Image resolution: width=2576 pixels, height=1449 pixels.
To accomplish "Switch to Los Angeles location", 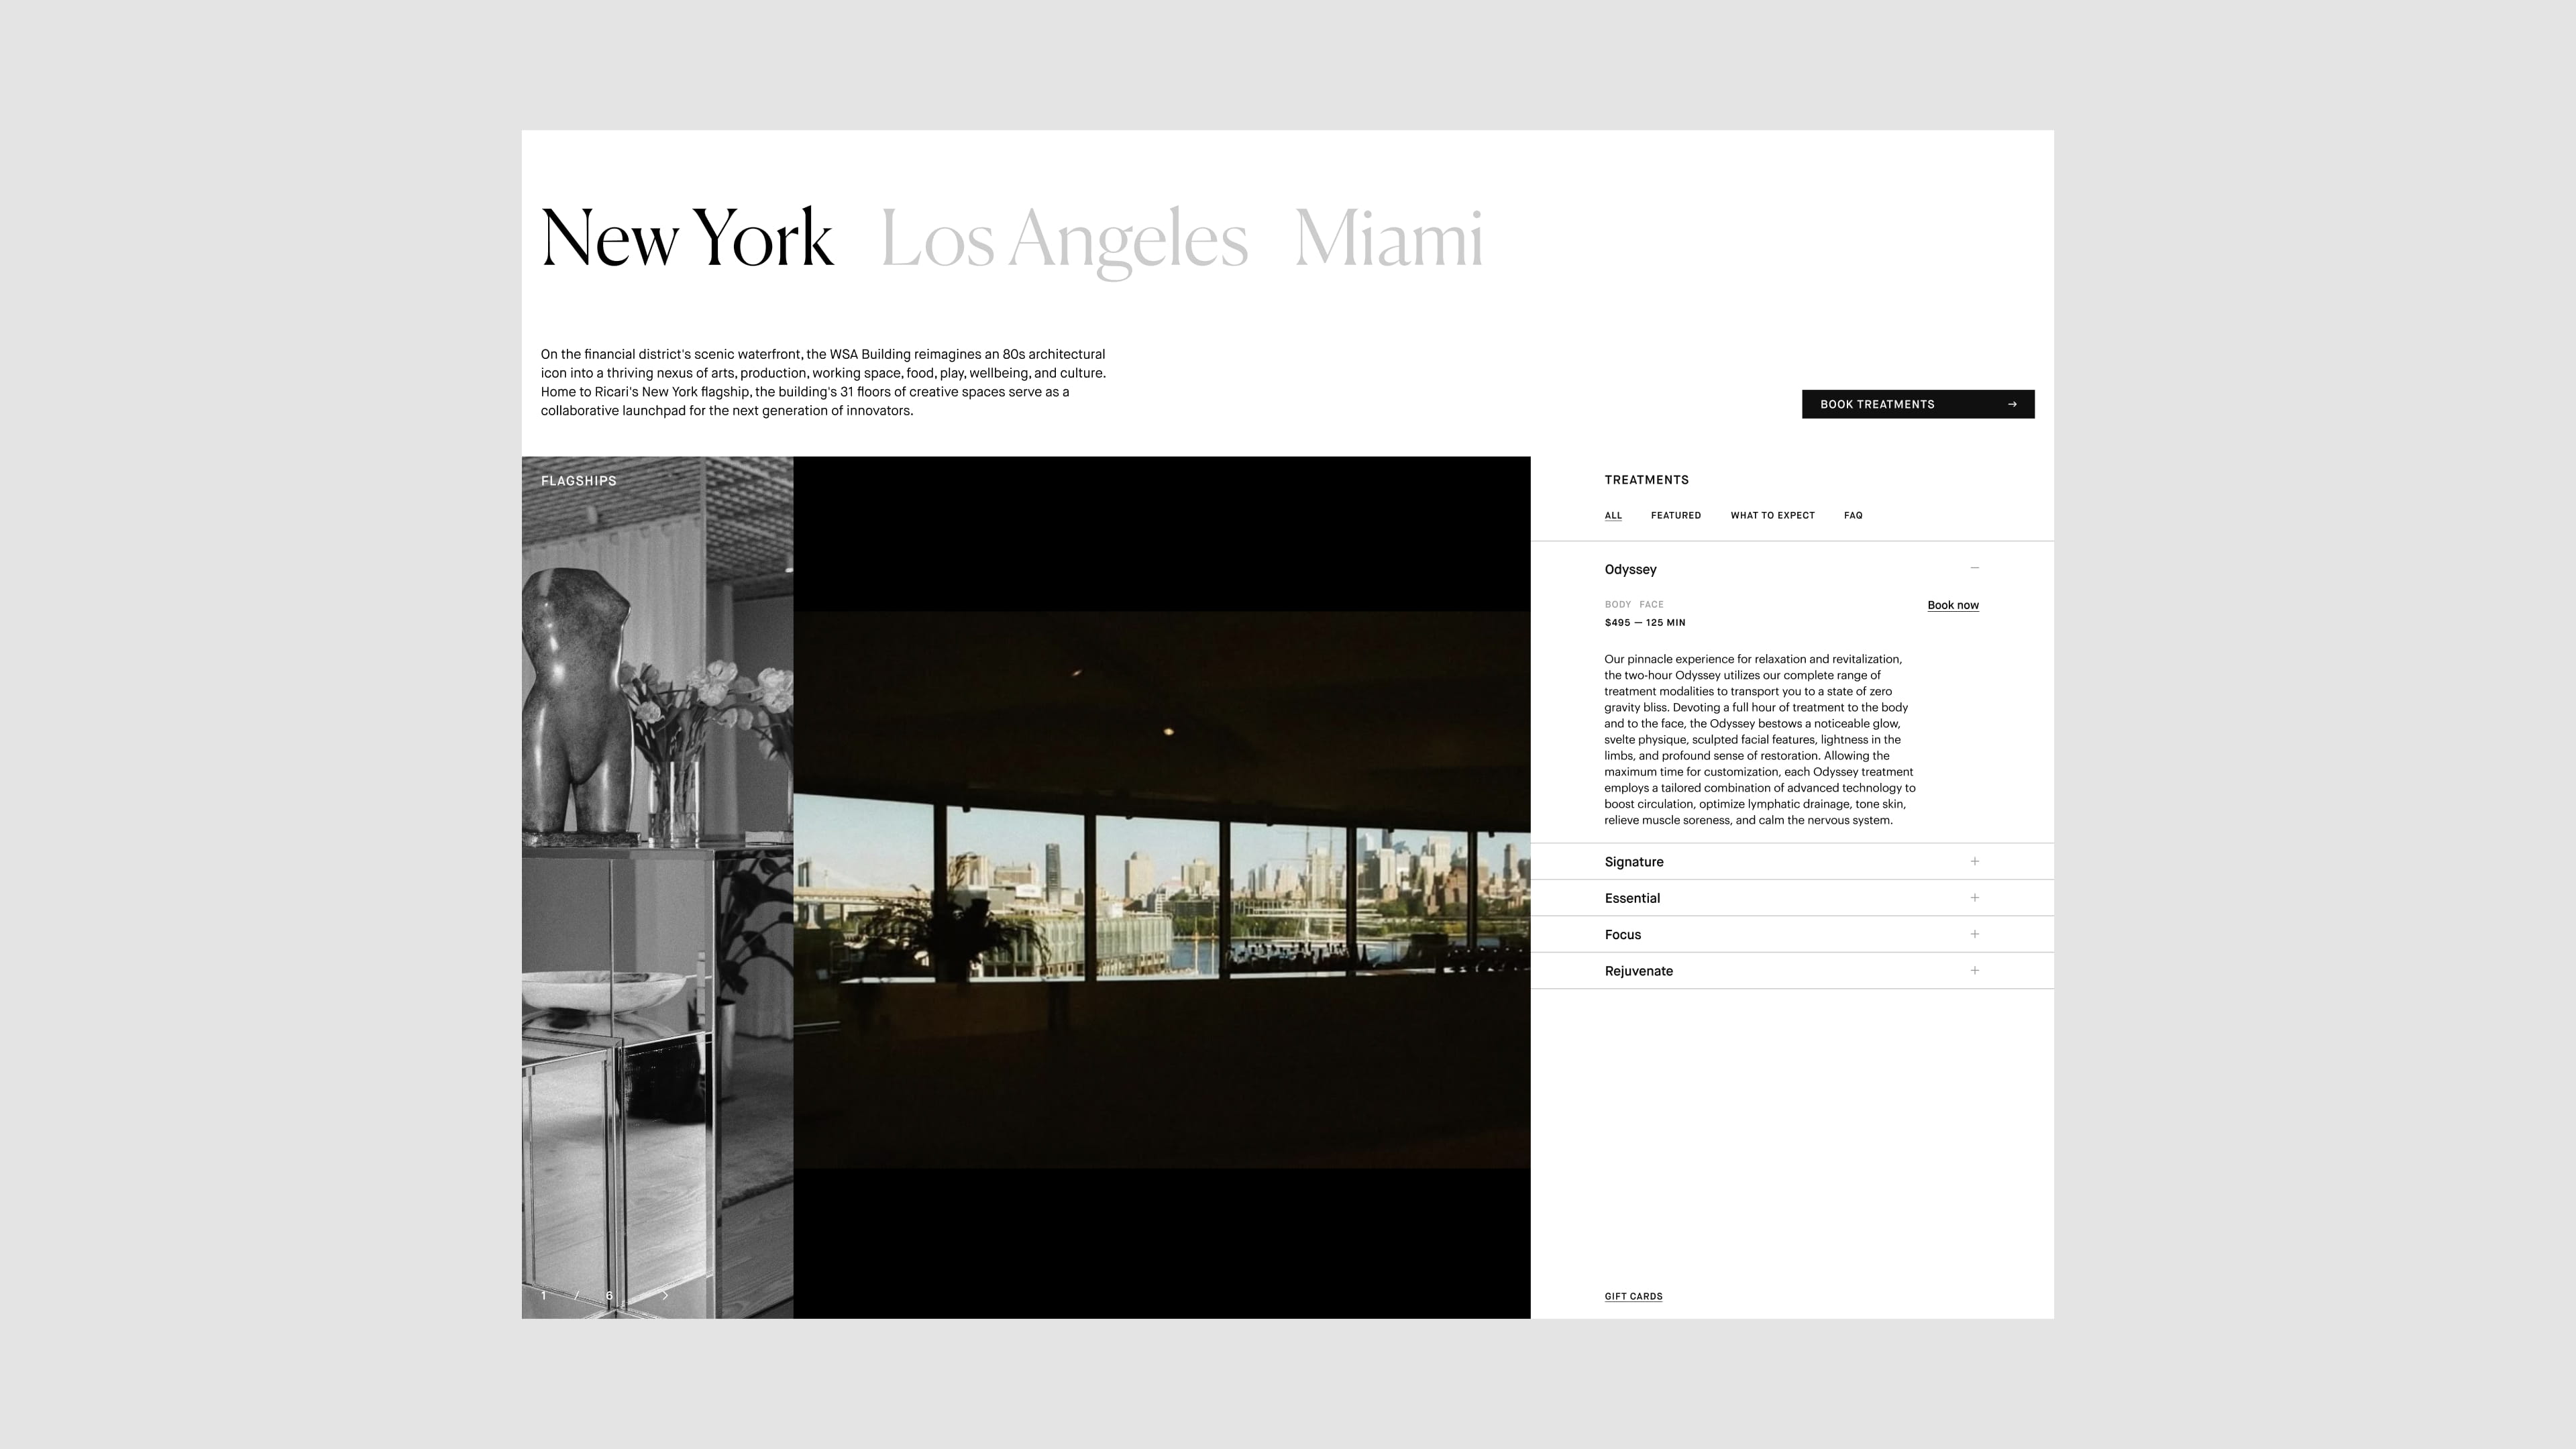I will click(1063, 240).
